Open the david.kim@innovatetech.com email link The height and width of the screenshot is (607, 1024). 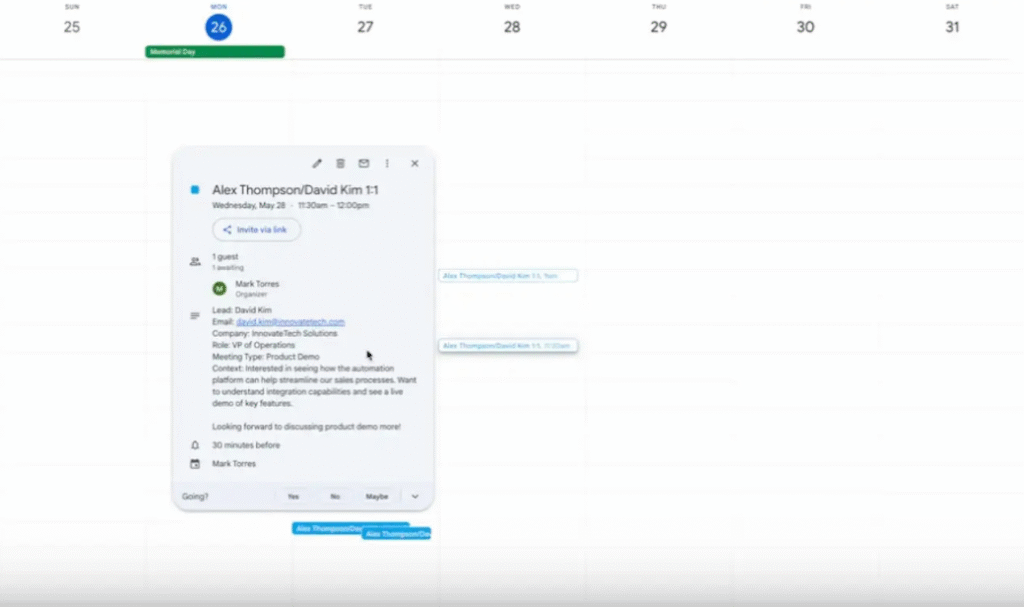pyautogui.click(x=290, y=322)
